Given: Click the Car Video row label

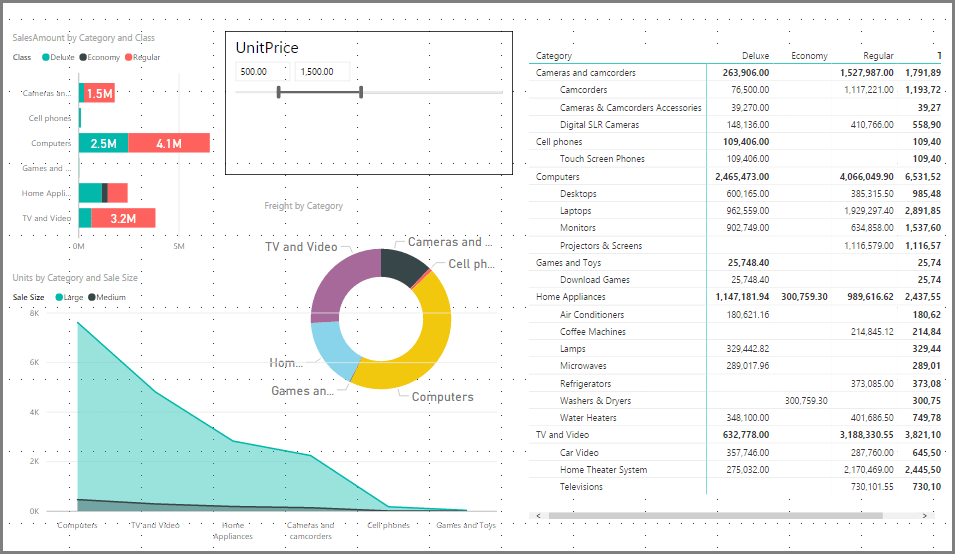Looking at the screenshot, I should (x=579, y=452).
